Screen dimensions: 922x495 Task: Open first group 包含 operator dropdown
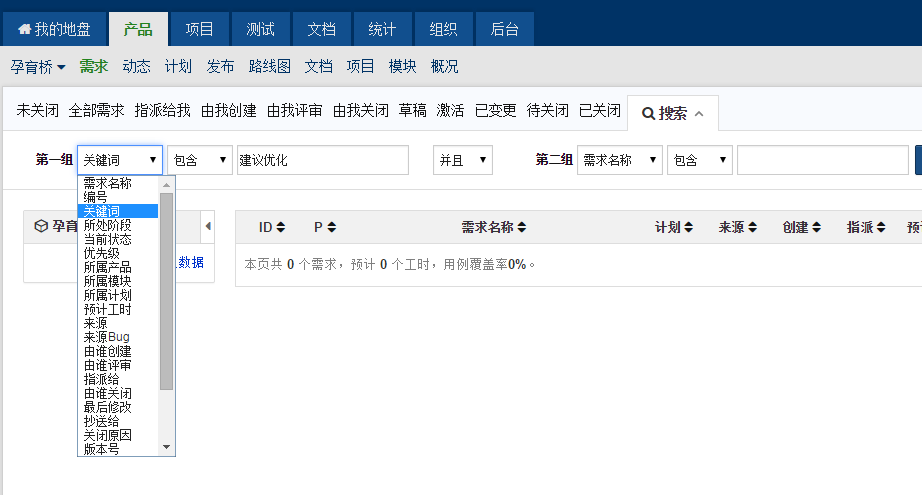[x=200, y=160]
